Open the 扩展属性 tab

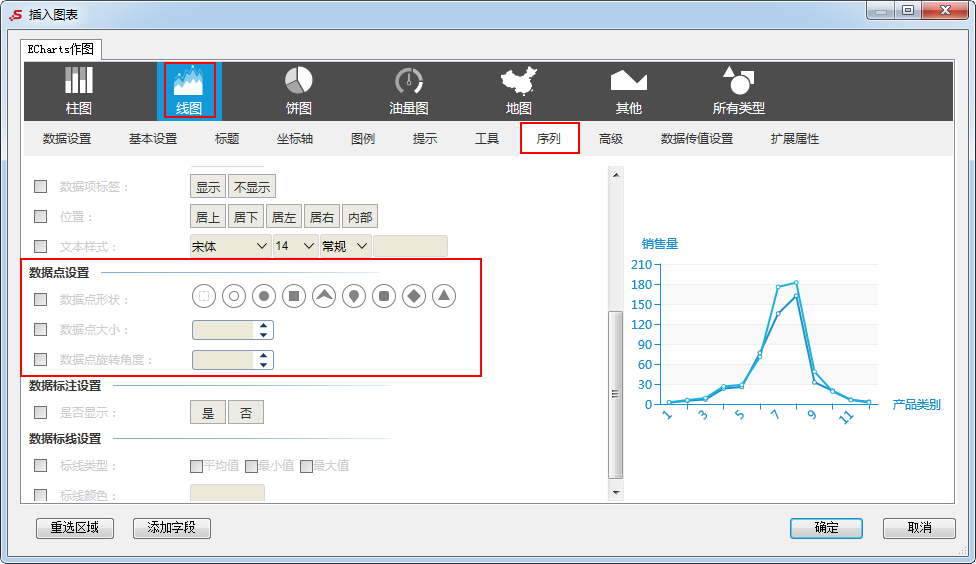pyautogui.click(x=795, y=139)
